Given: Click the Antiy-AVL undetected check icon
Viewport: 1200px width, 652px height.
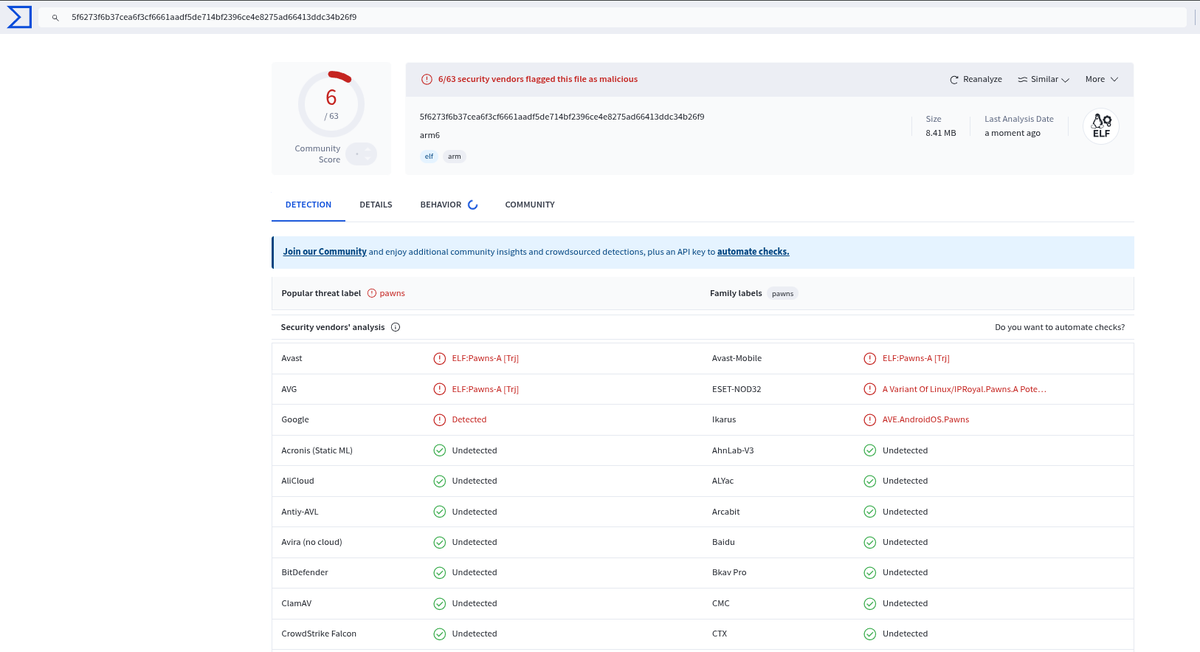Looking at the screenshot, I should (439, 512).
